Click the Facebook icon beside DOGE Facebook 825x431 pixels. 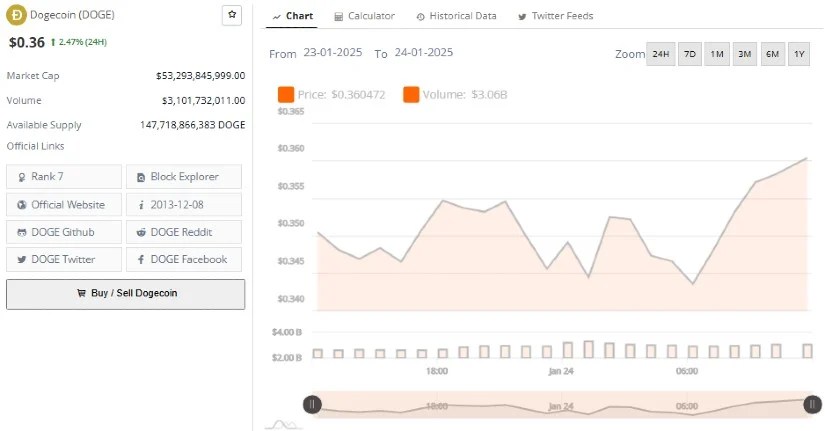(x=141, y=259)
